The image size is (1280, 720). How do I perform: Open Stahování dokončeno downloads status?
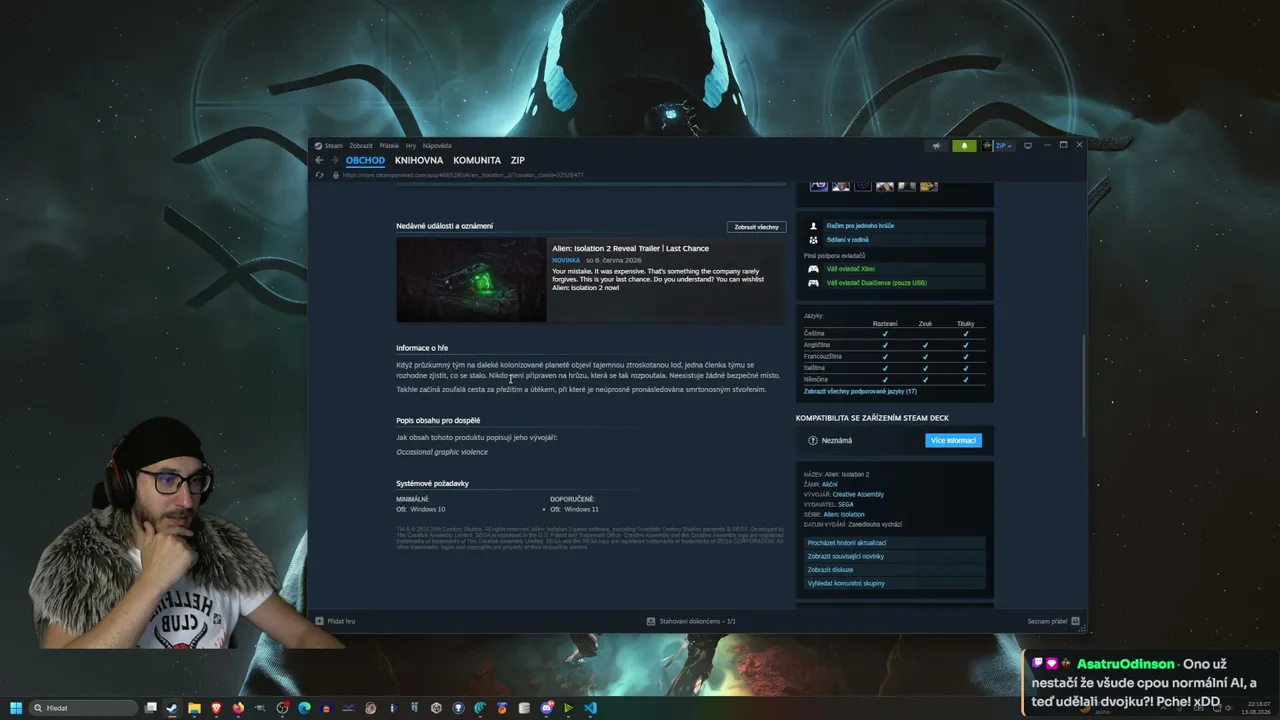point(698,621)
